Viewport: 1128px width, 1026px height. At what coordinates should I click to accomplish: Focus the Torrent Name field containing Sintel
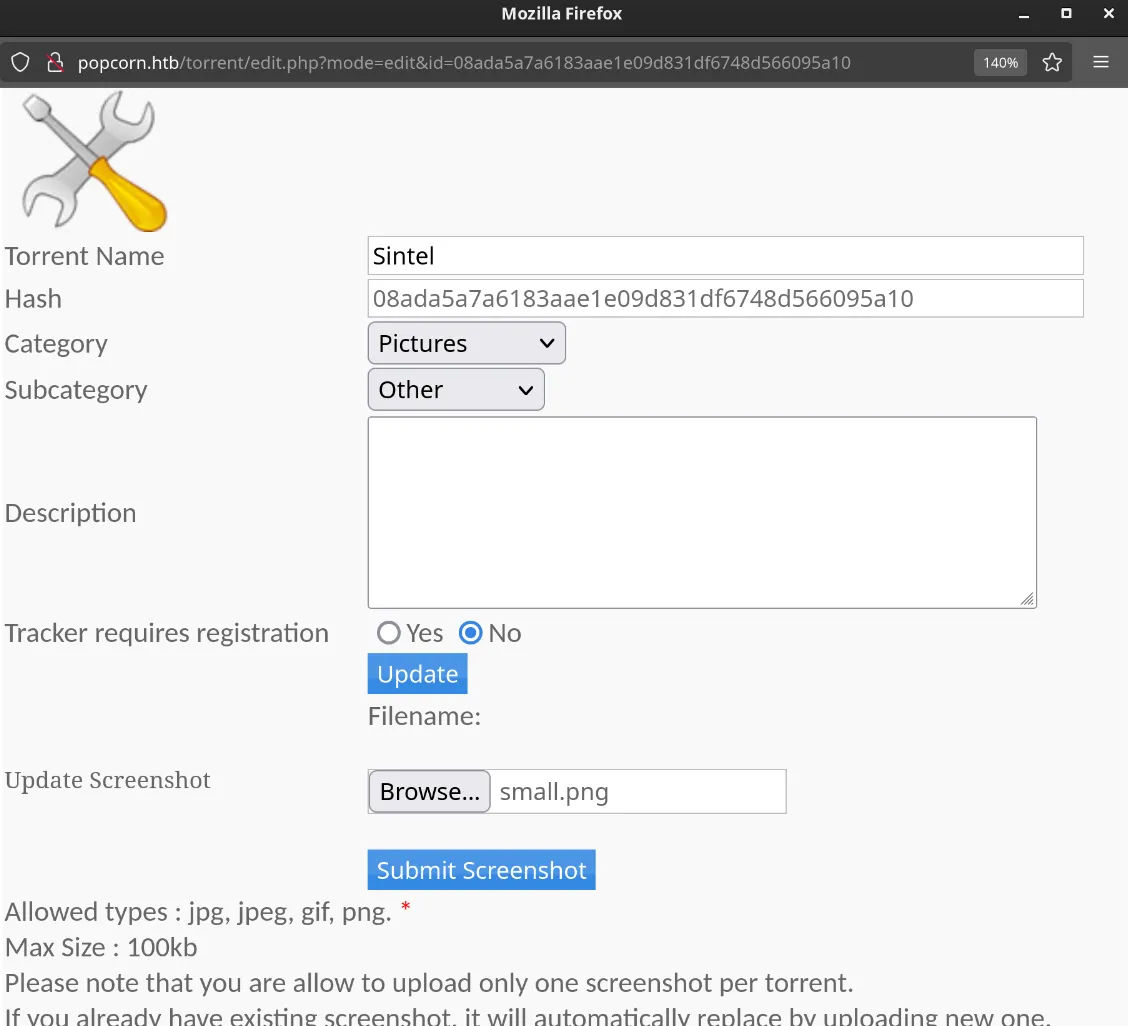[725, 256]
